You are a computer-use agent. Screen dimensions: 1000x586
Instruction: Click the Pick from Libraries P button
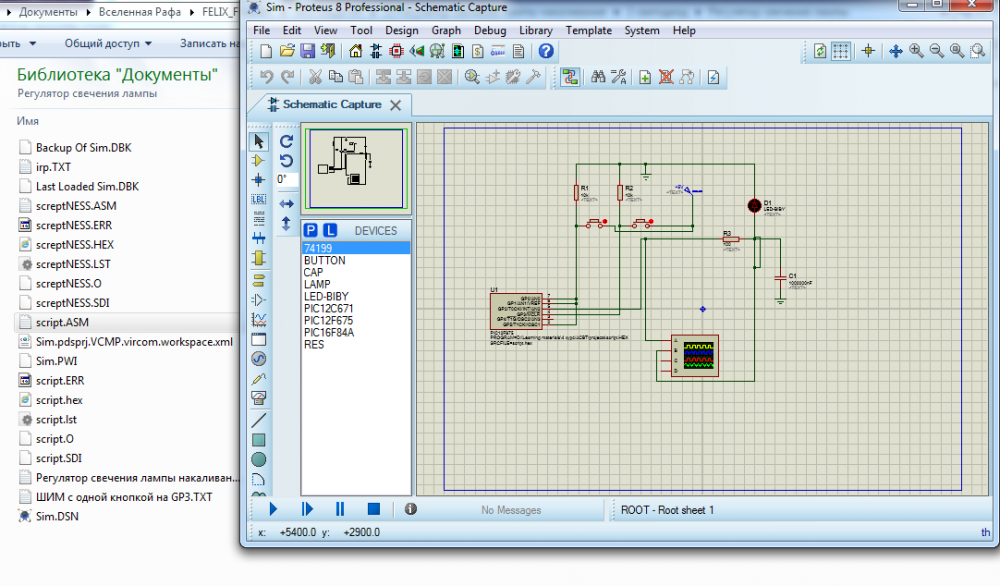(310, 230)
